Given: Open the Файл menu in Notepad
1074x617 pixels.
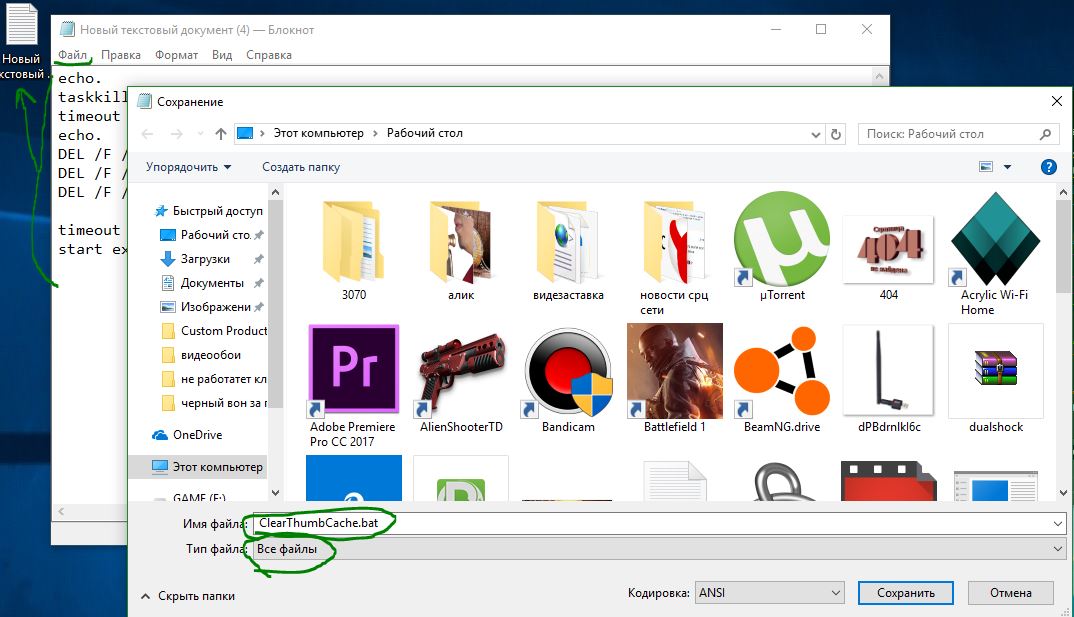Looking at the screenshot, I should (73, 55).
